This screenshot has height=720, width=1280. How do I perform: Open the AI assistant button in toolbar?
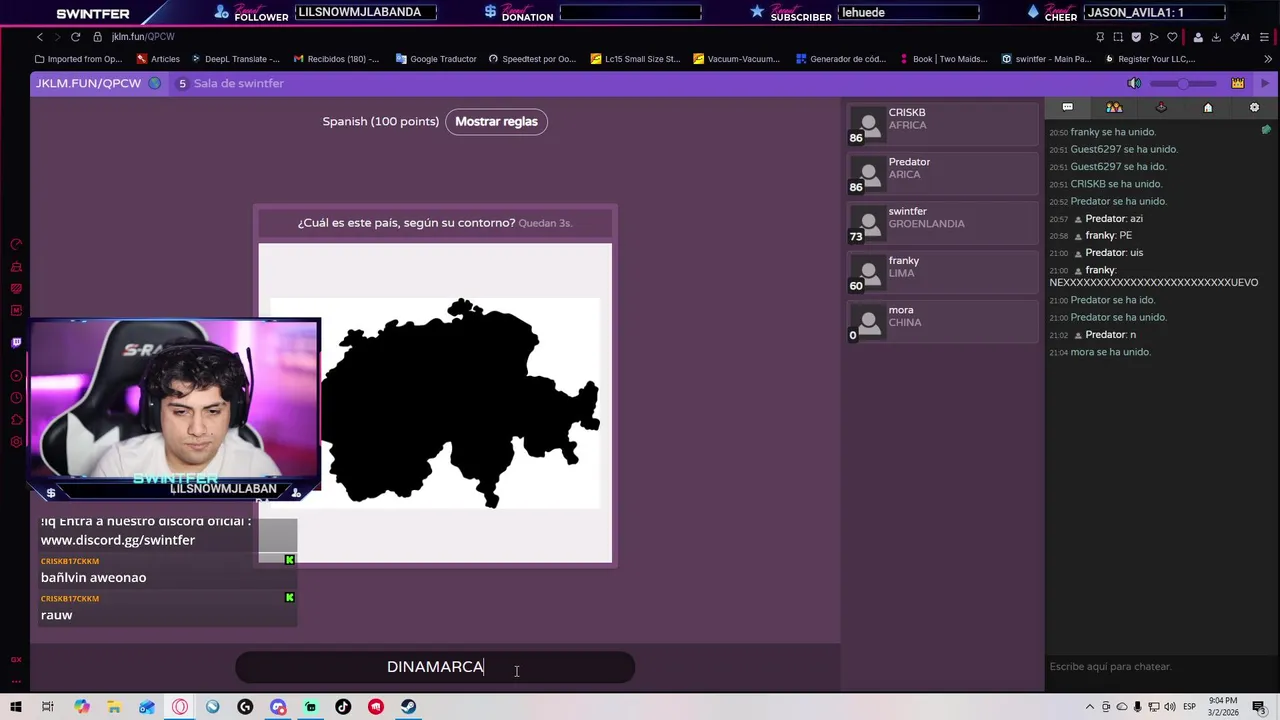tap(1240, 37)
